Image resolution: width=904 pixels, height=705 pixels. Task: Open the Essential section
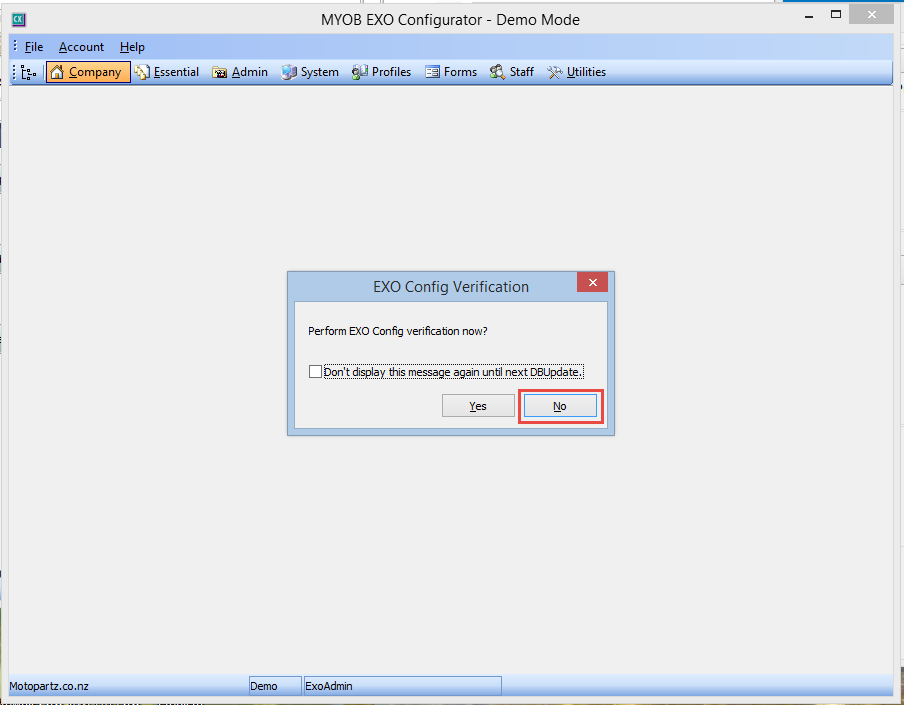(x=167, y=72)
